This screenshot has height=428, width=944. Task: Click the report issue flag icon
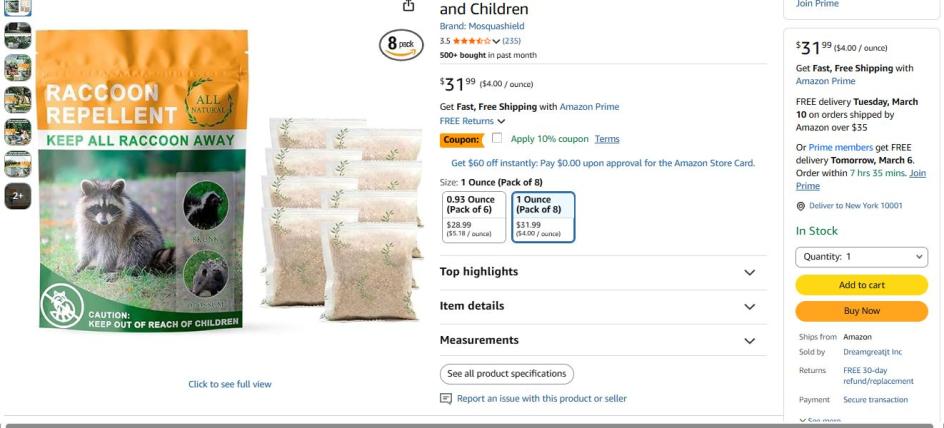pos(446,399)
